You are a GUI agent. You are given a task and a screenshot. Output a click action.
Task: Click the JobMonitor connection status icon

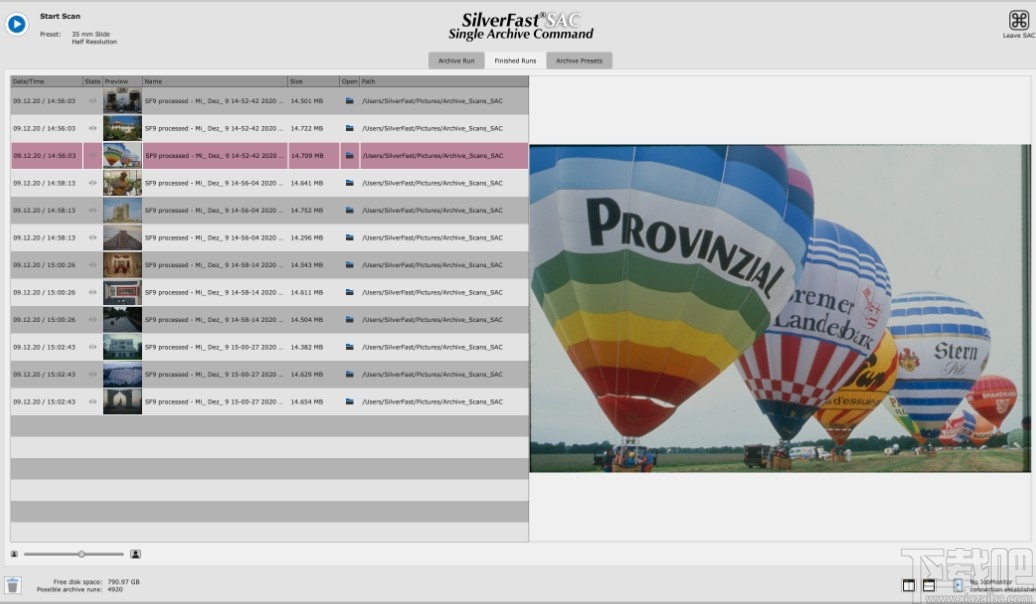(x=958, y=585)
